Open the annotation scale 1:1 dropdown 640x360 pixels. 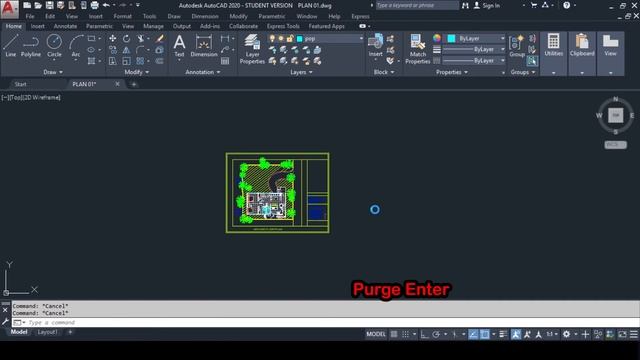coord(552,334)
